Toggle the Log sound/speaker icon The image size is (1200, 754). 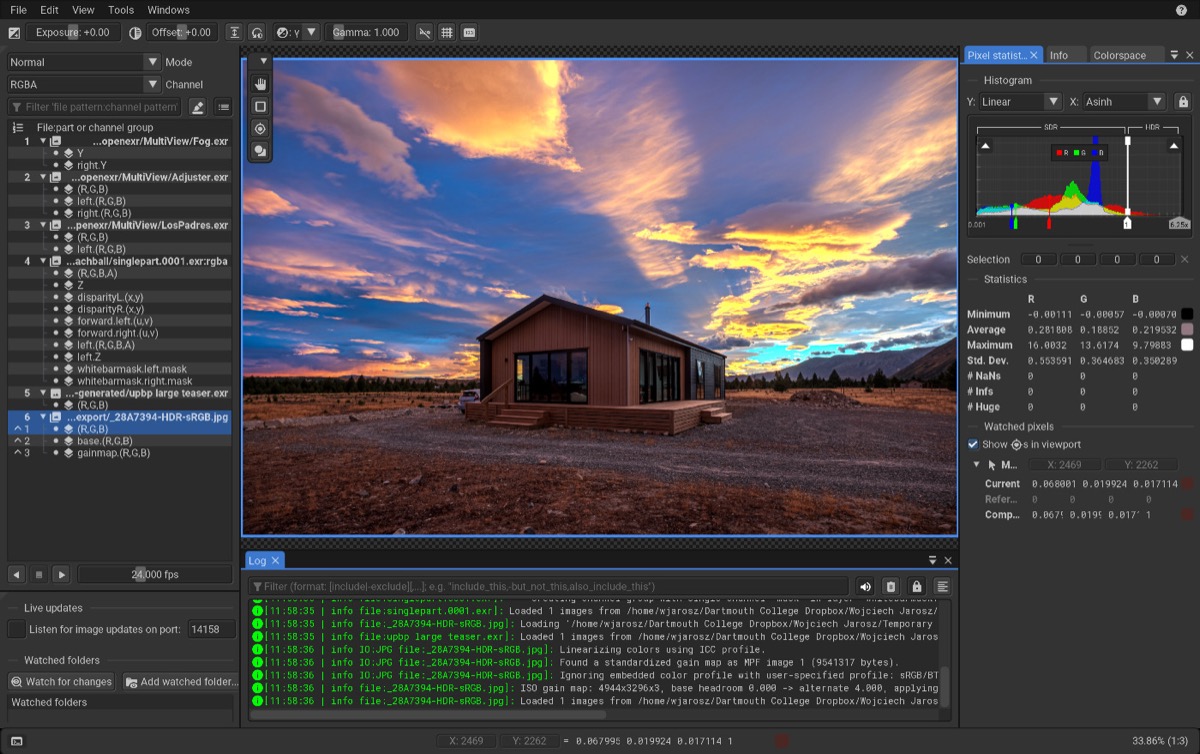(865, 587)
